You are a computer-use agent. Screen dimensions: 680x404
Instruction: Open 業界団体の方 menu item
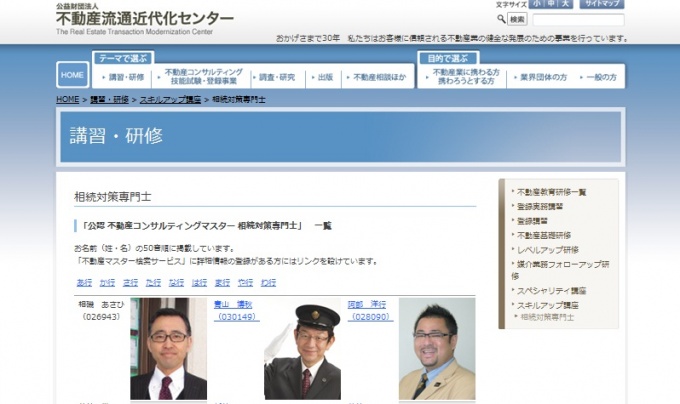pyautogui.click(x=541, y=77)
